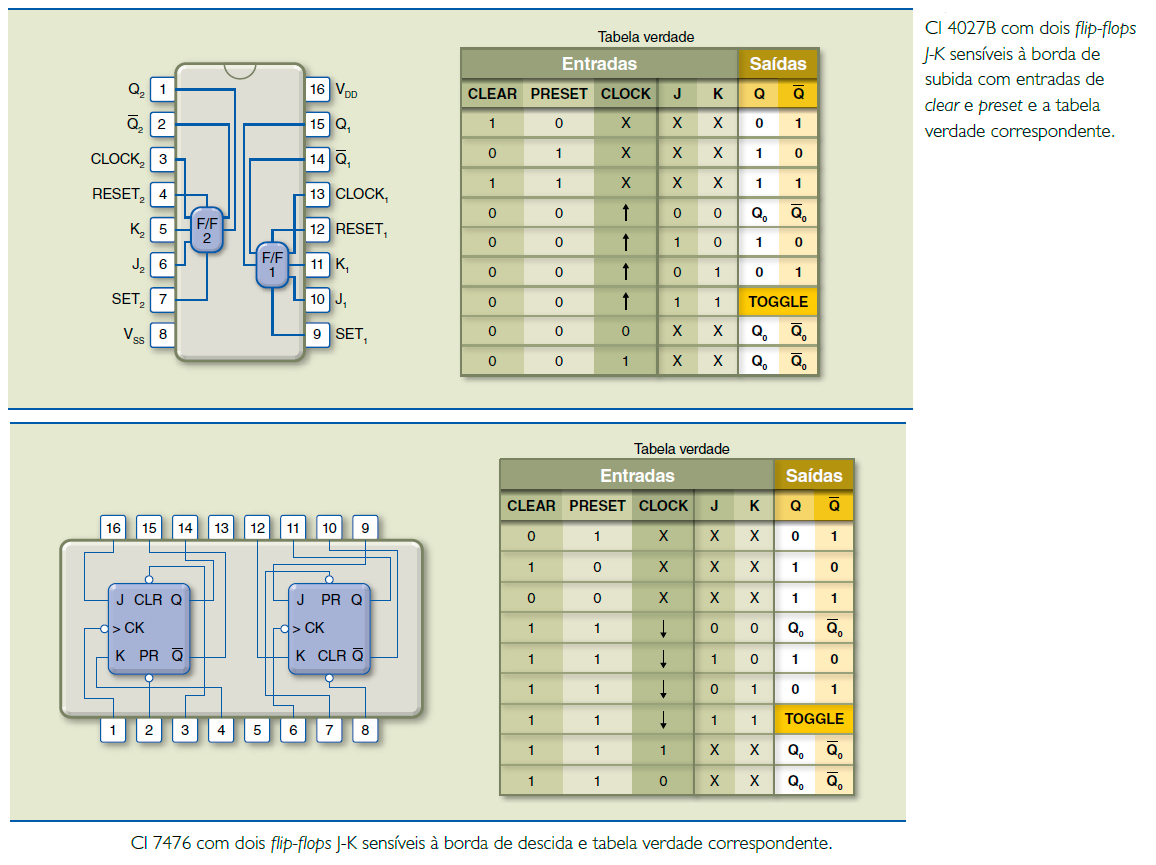
Task: Select pin 8 VSS on the 4027B chip
Action: (162, 335)
